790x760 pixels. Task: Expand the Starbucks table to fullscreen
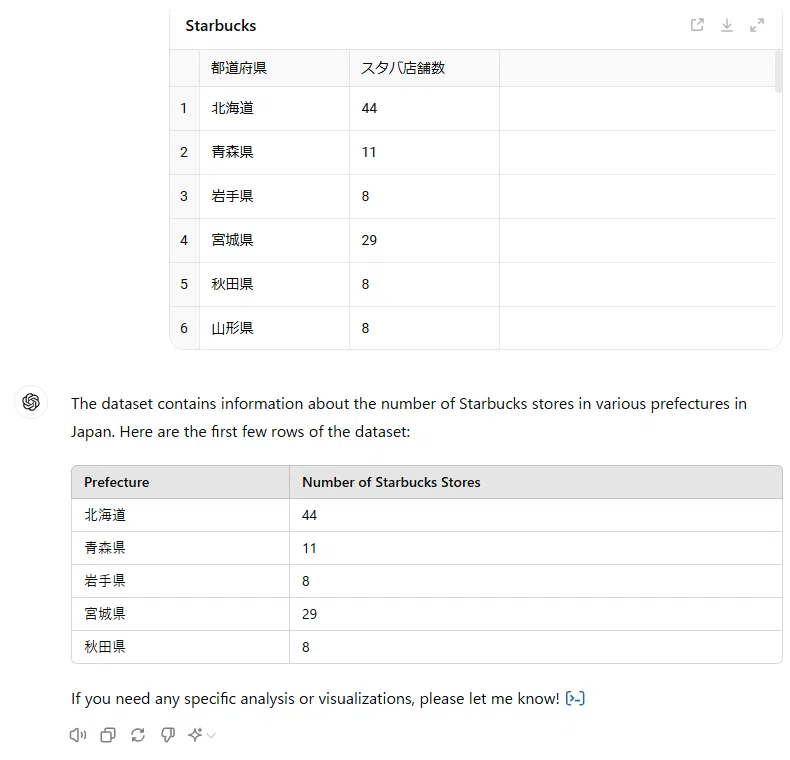click(x=757, y=25)
